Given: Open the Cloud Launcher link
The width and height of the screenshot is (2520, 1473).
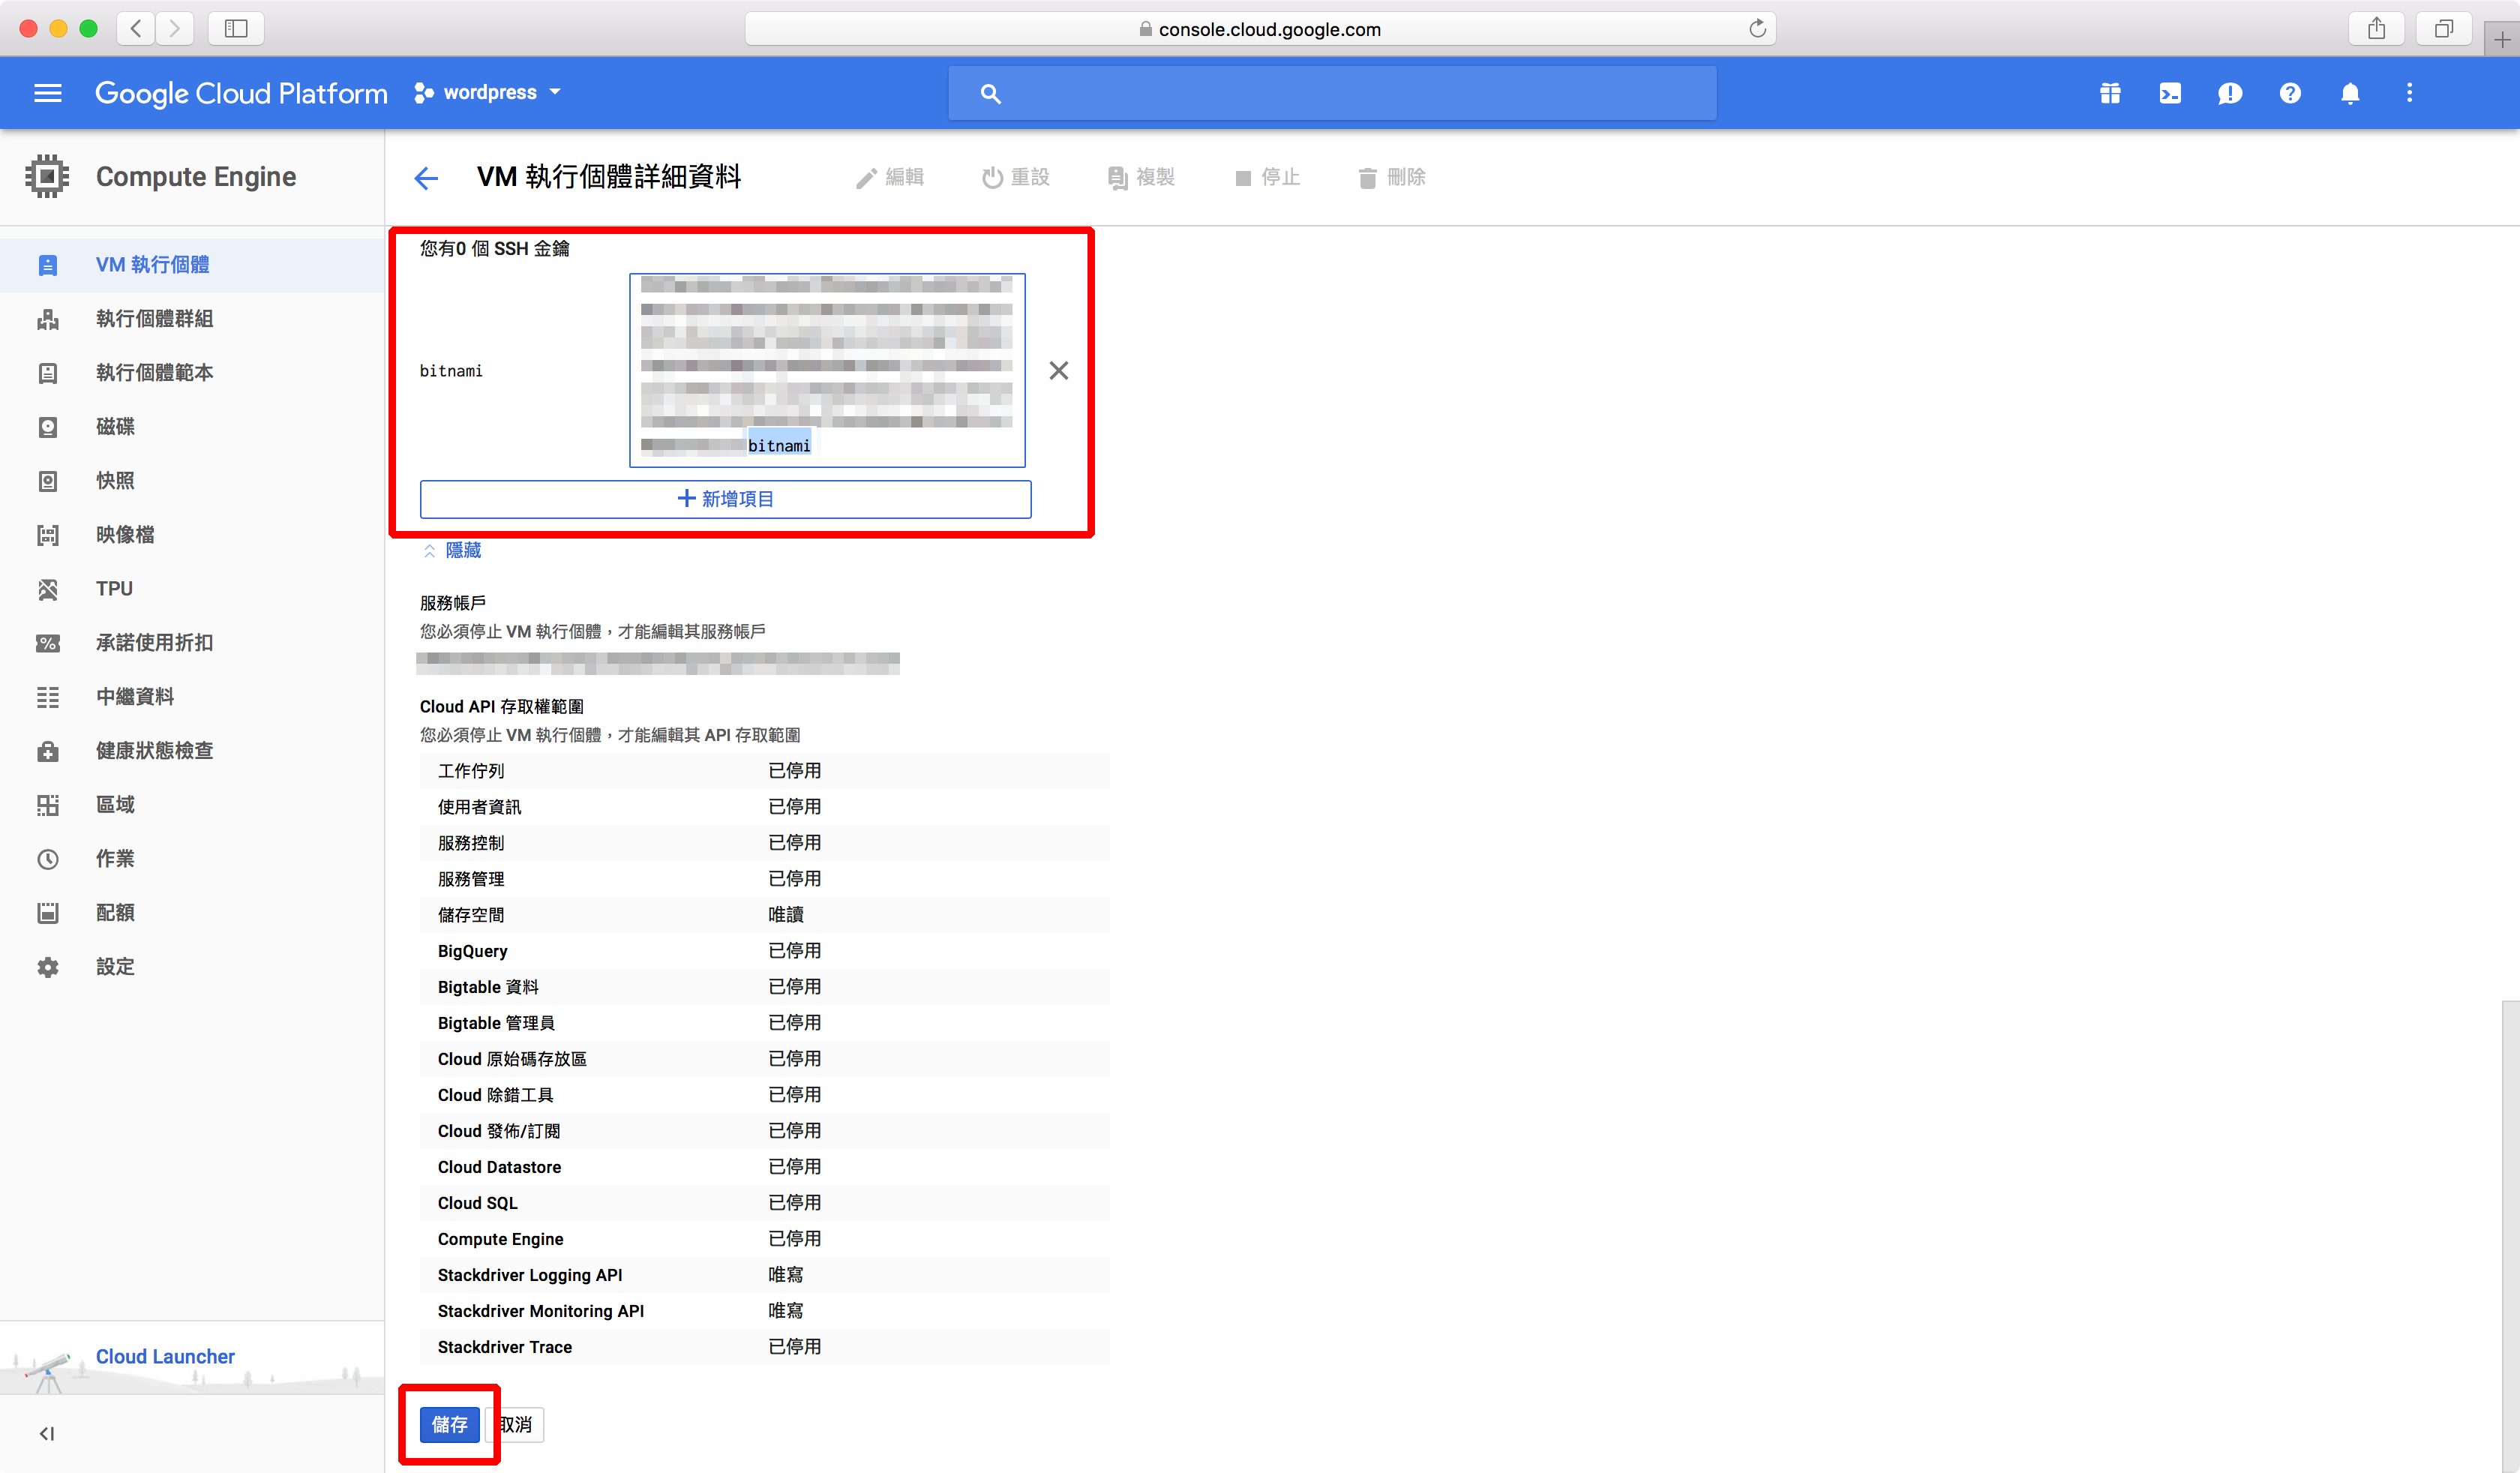Looking at the screenshot, I should click(x=165, y=1356).
